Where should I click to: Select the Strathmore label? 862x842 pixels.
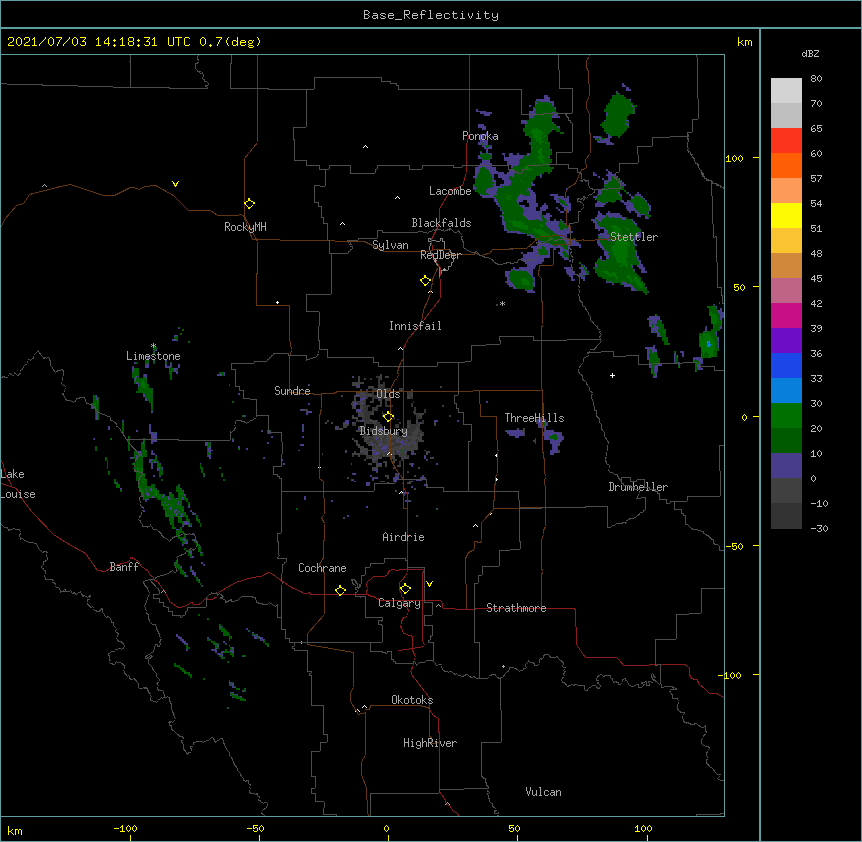(x=516, y=608)
